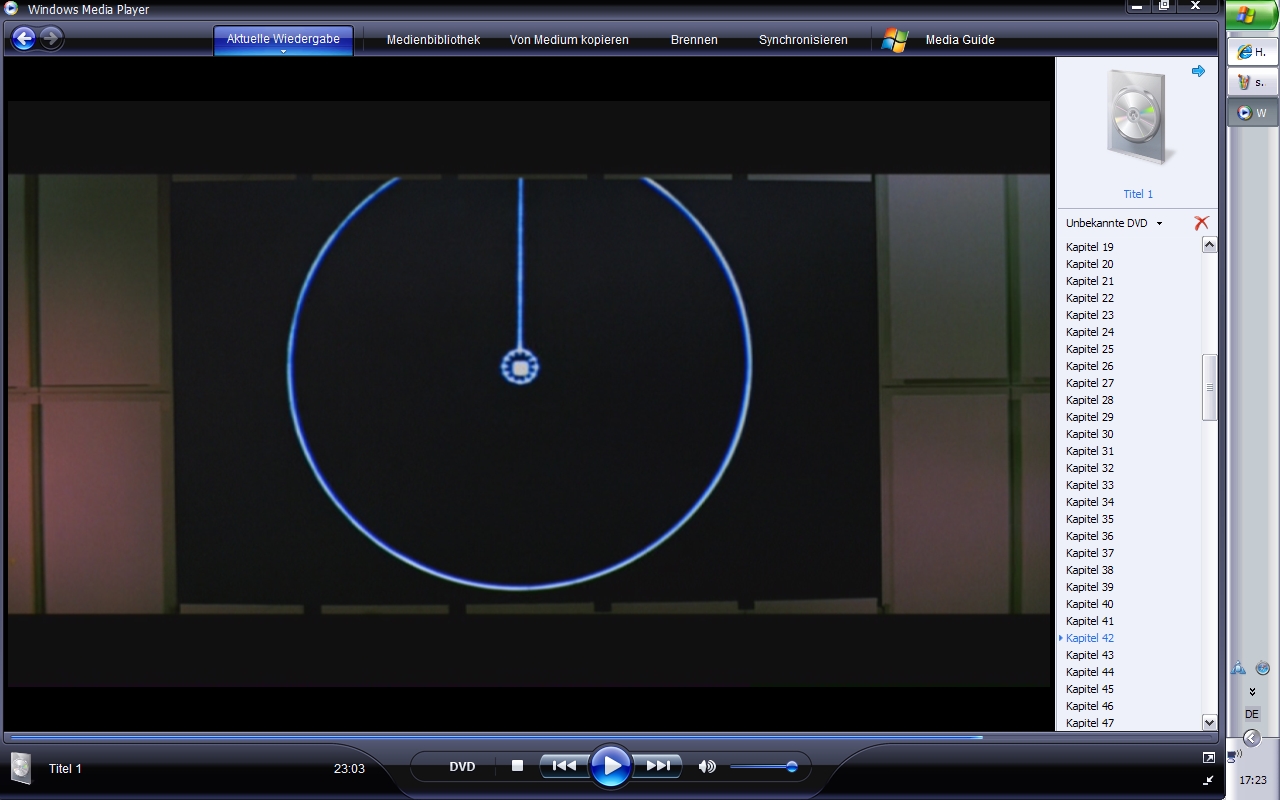This screenshot has width=1280, height=800.
Task: Expand the Aktuelle Wiedergabe tab arrow
Action: [x=283, y=51]
